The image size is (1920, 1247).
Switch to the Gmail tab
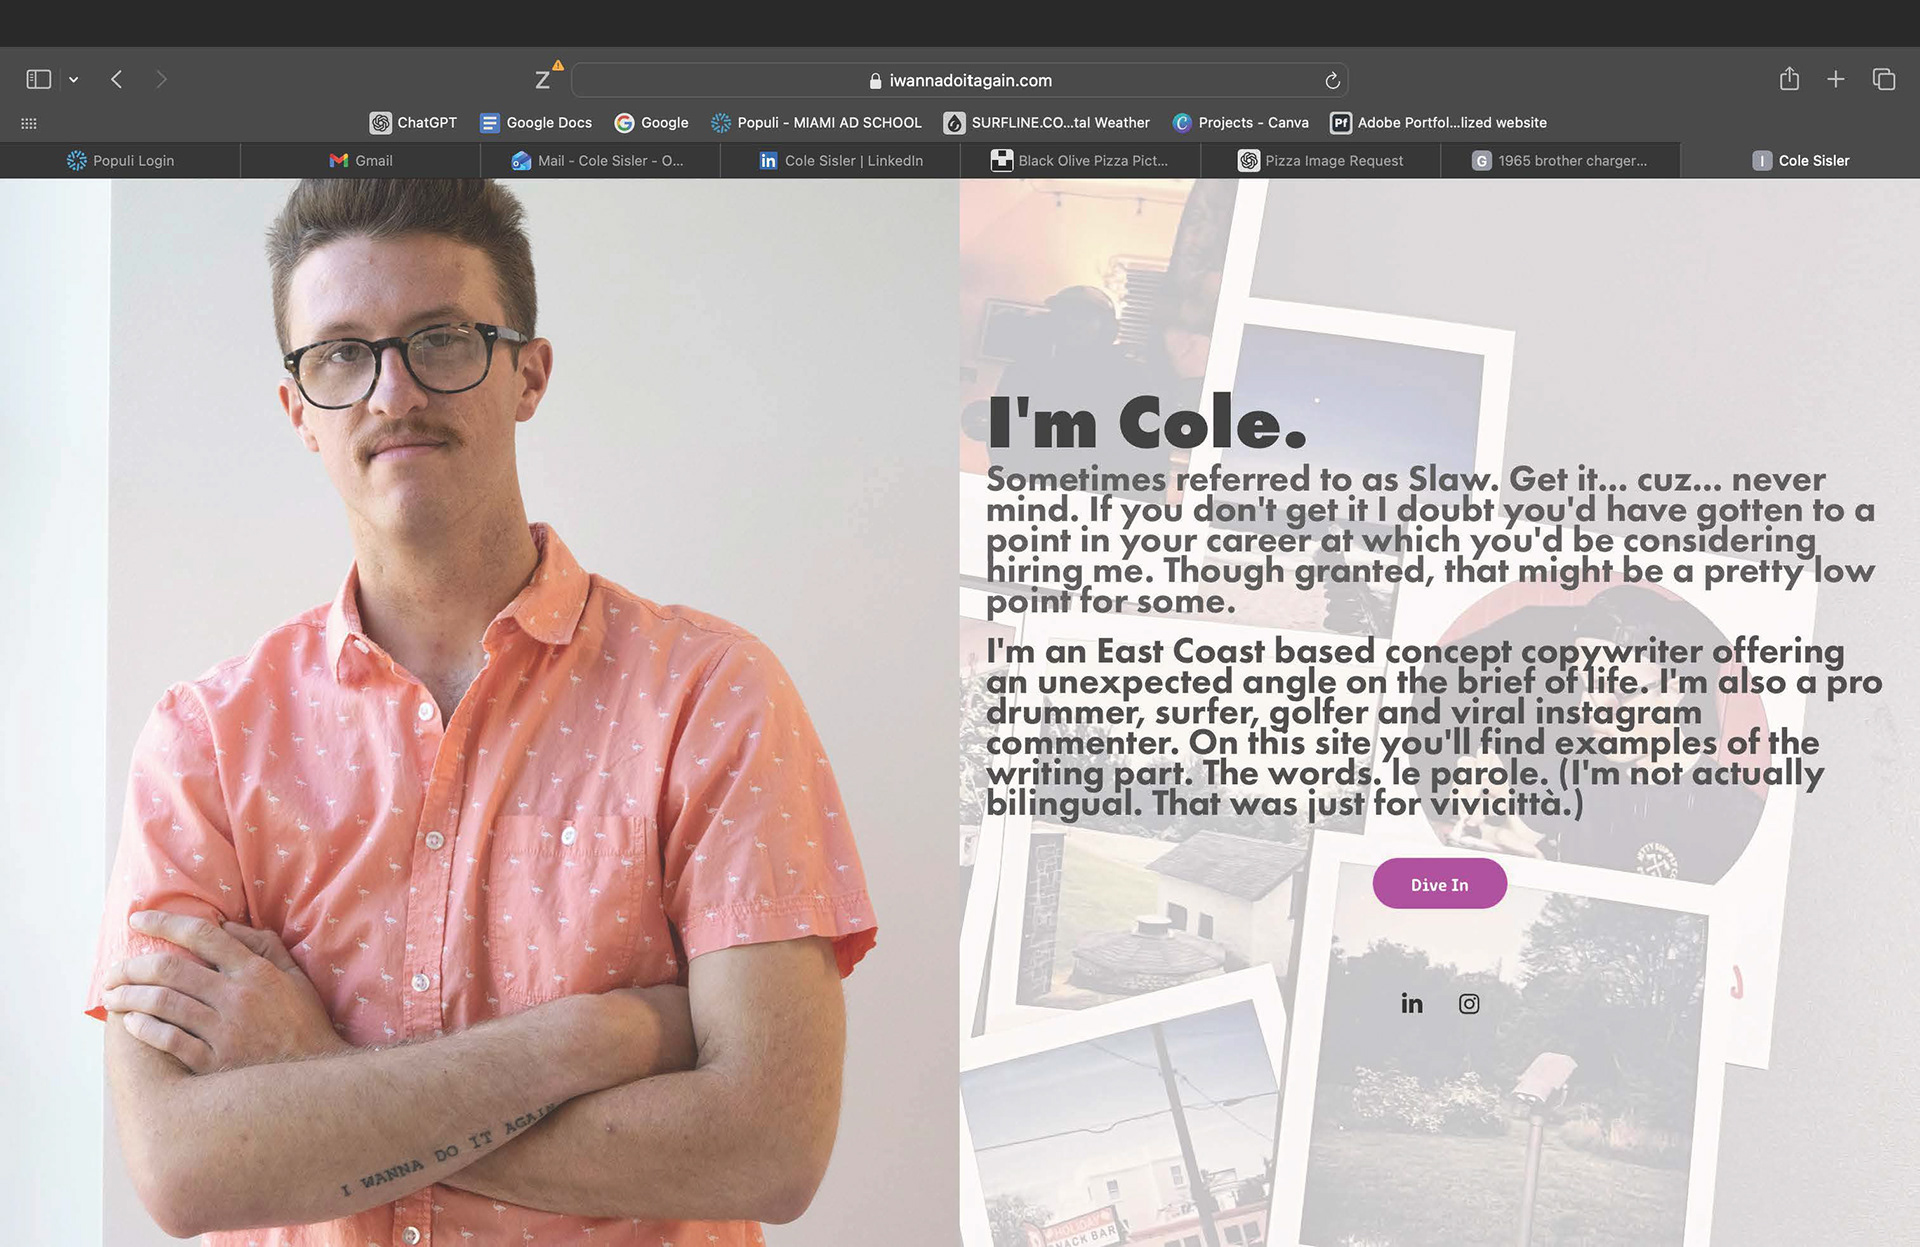point(361,160)
